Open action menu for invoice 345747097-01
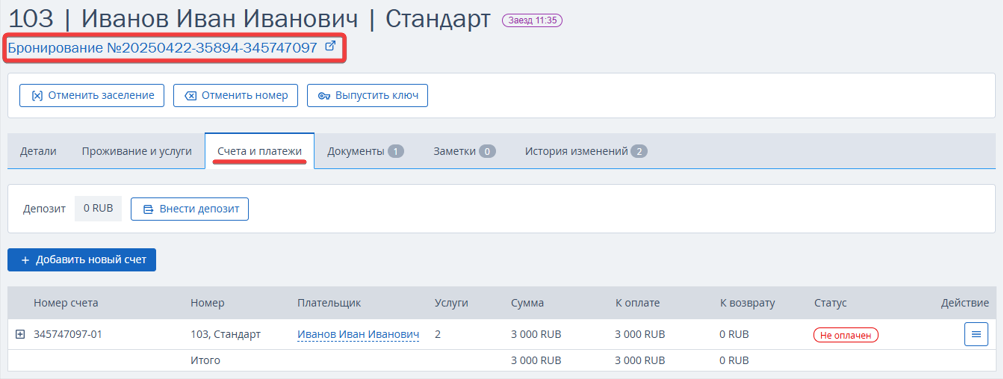The image size is (1003, 379). 976,334
